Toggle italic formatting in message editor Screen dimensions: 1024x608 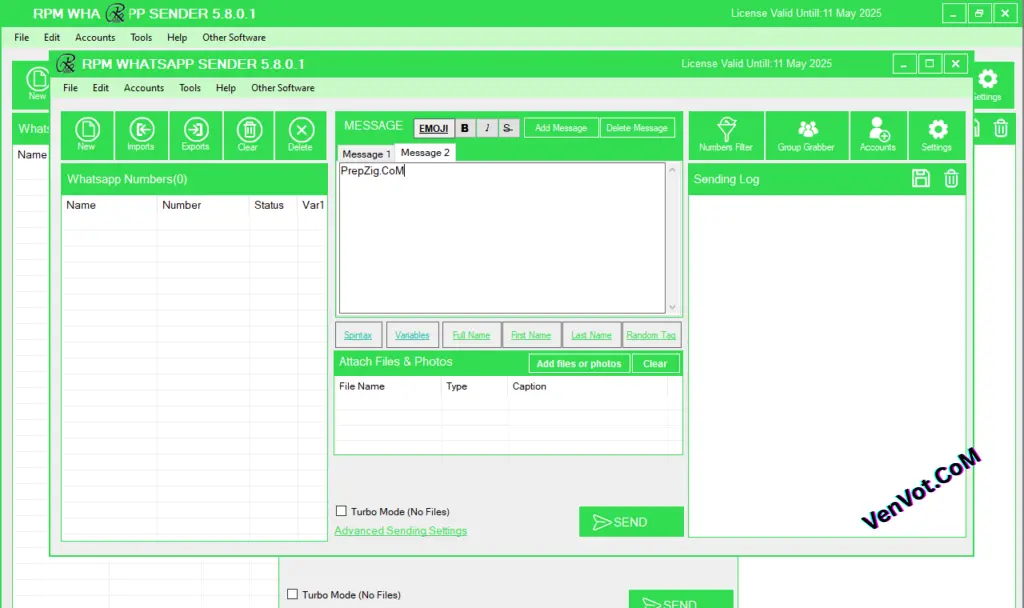click(x=487, y=128)
